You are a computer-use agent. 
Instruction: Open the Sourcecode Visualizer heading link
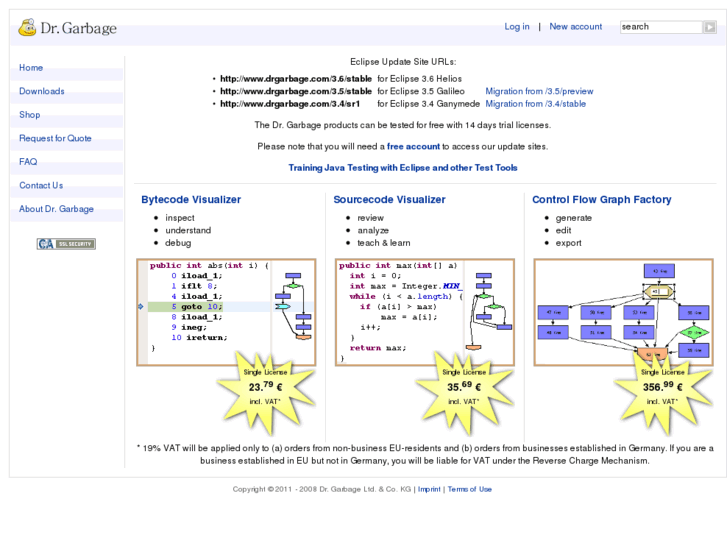389,199
